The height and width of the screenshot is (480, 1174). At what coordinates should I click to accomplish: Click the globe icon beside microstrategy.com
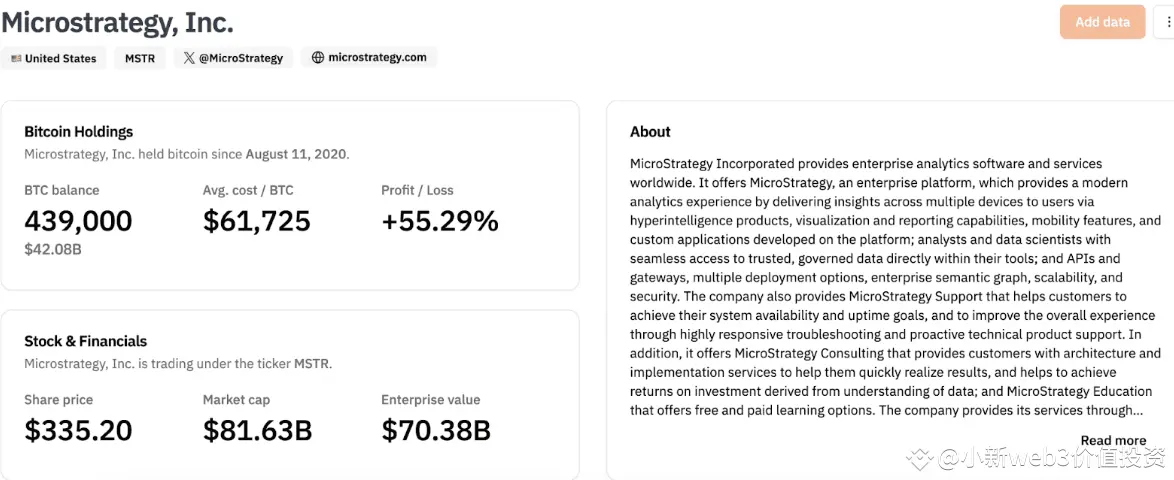click(x=318, y=58)
